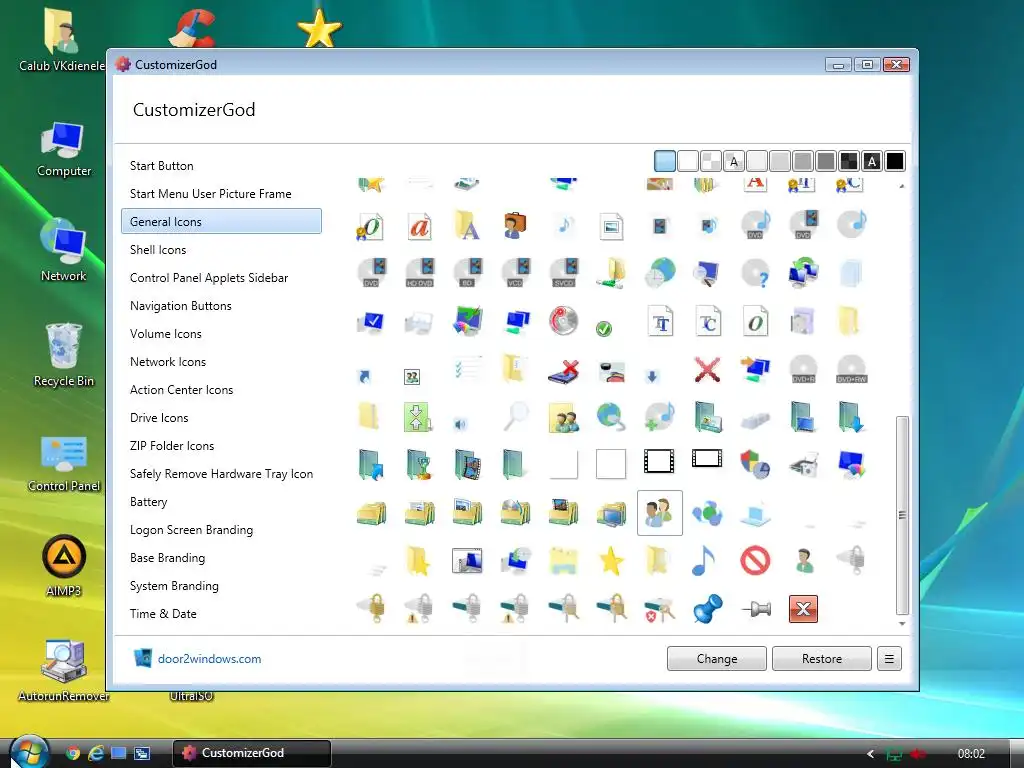
Task: Choose the light blue background swatch
Action: 665,161
